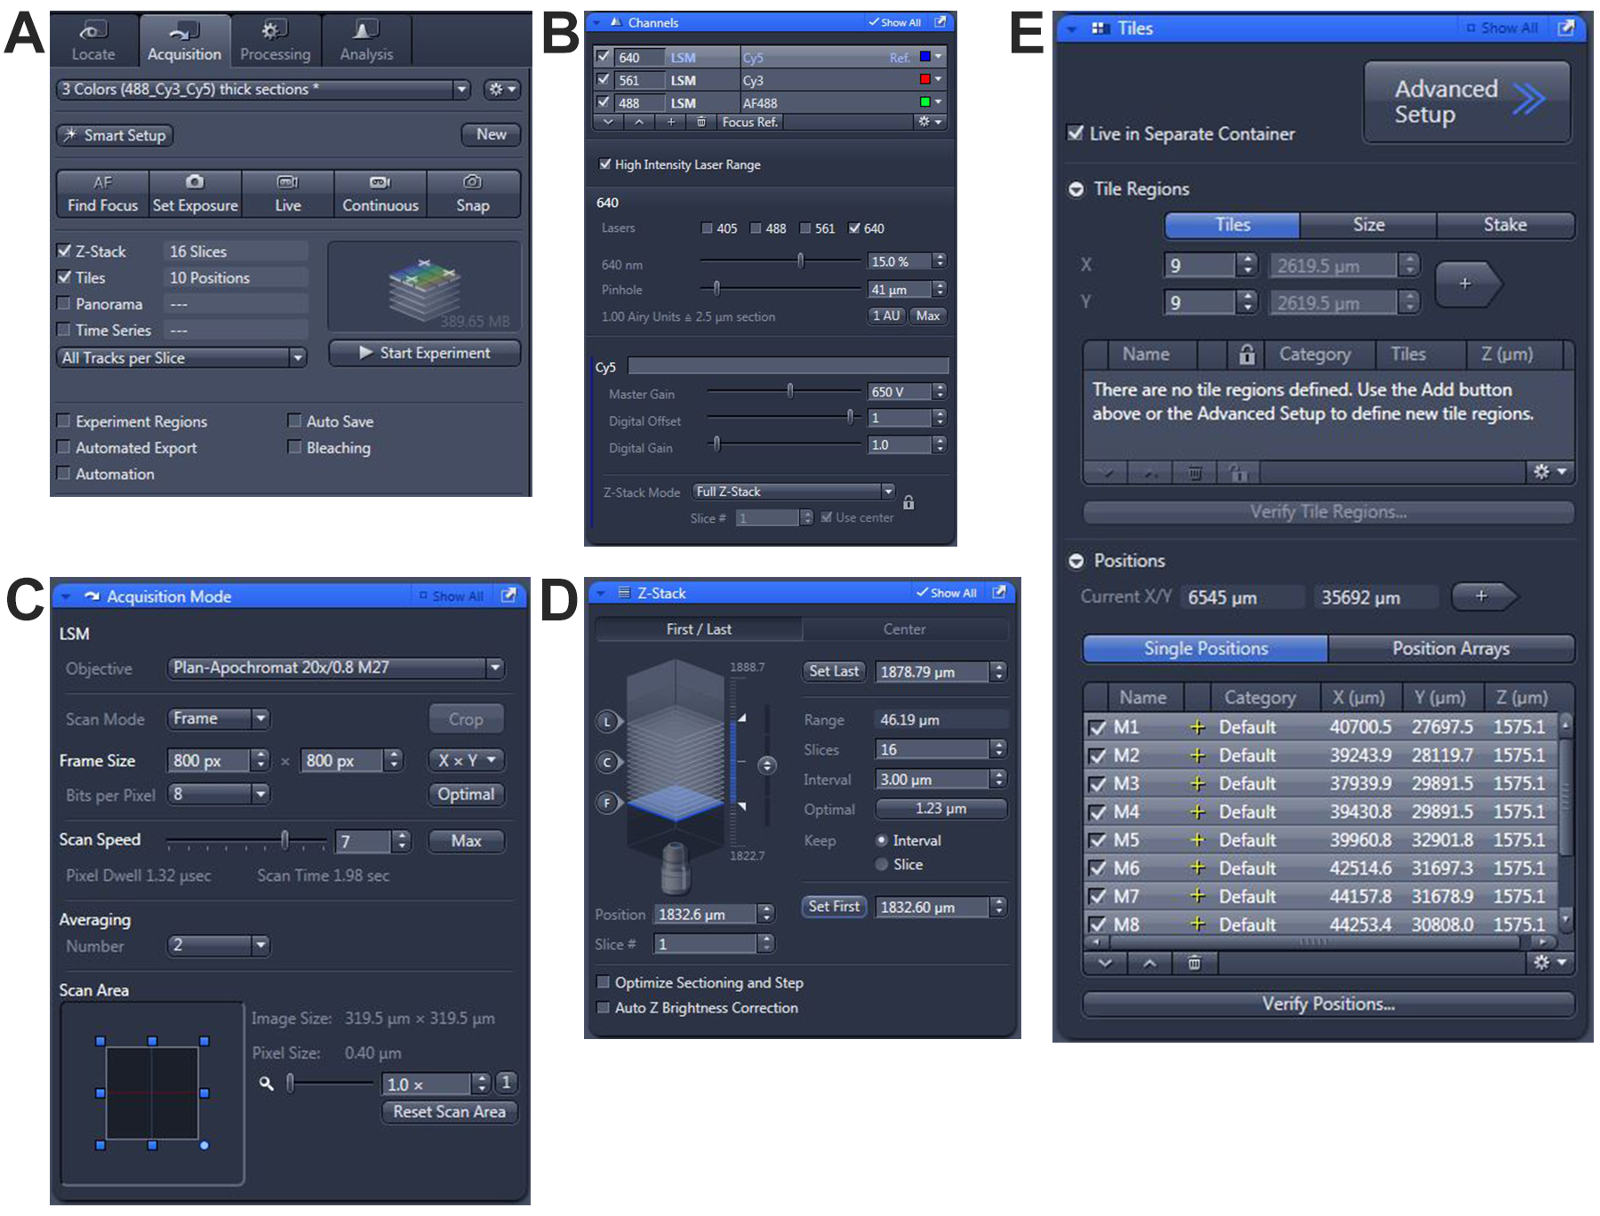Open the experiment configuration dropdown
The image size is (1600, 1216).
click(264, 89)
